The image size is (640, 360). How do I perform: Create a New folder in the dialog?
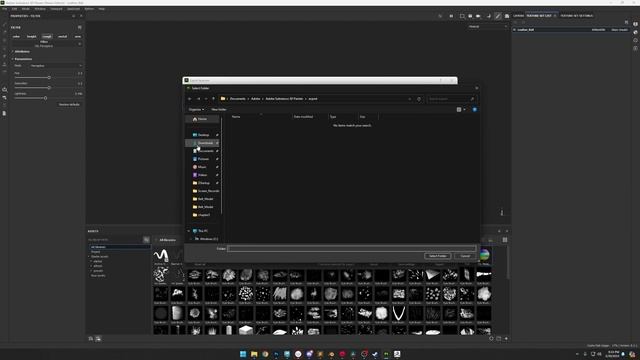(x=219, y=109)
